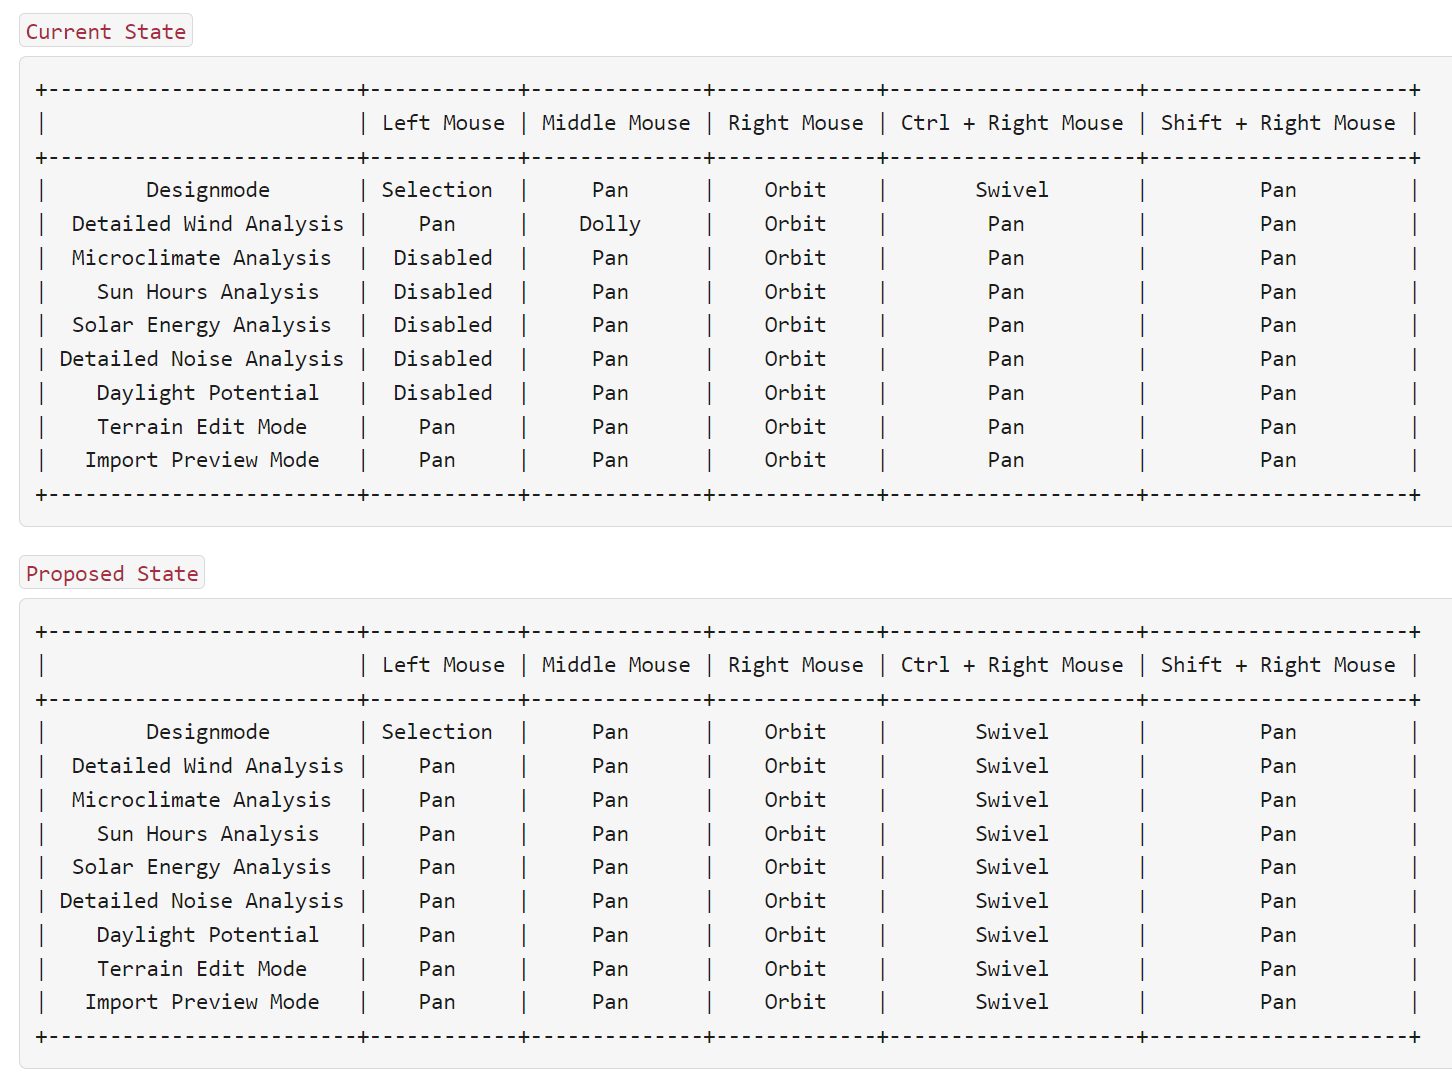Click 'Right Mouse' header in Proposed State table

click(x=795, y=665)
